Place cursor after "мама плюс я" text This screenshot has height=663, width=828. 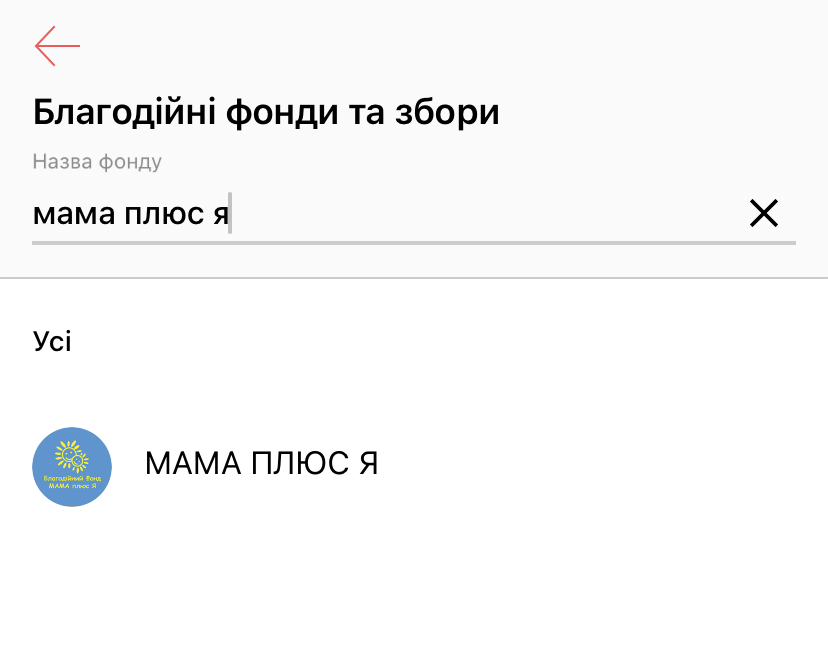(x=230, y=214)
